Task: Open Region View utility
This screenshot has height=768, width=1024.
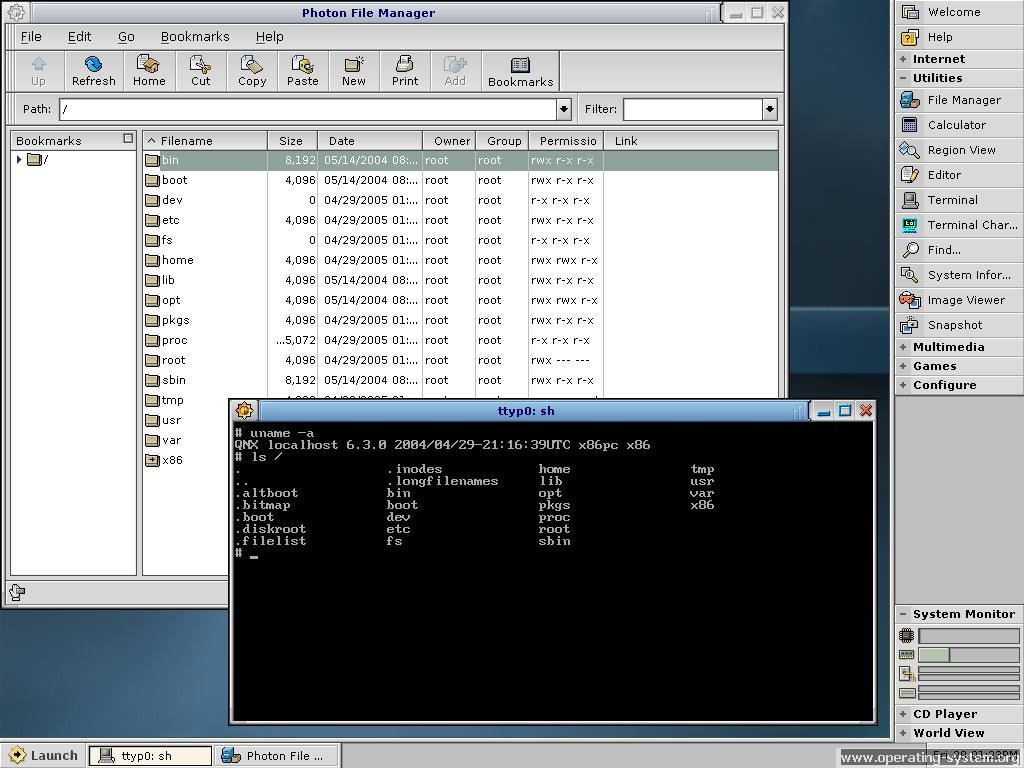Action: click(x=959, y=150)
